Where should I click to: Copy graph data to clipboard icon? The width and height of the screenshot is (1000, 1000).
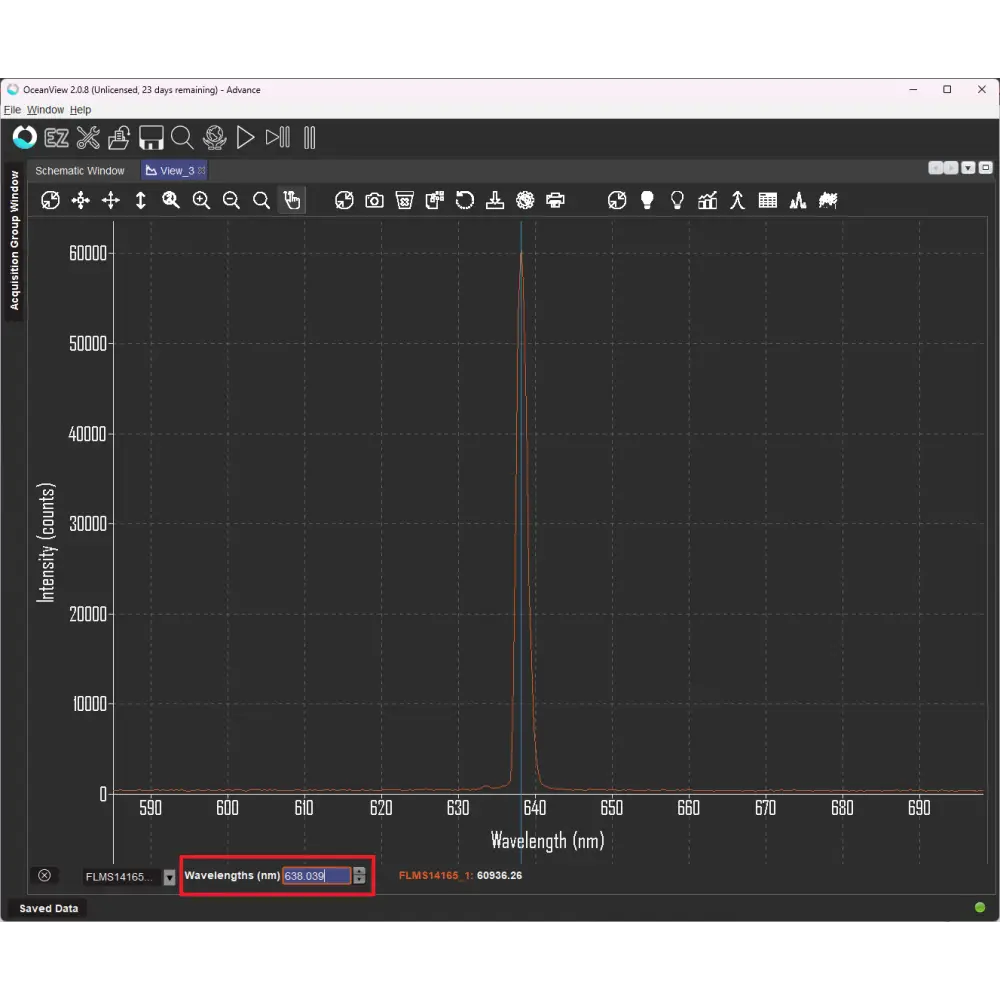[435, 200]
